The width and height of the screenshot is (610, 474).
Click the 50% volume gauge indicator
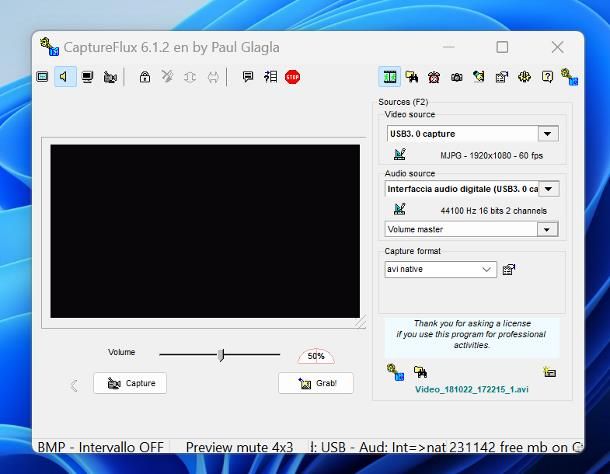pyautogui.click(x=316, y=356)
